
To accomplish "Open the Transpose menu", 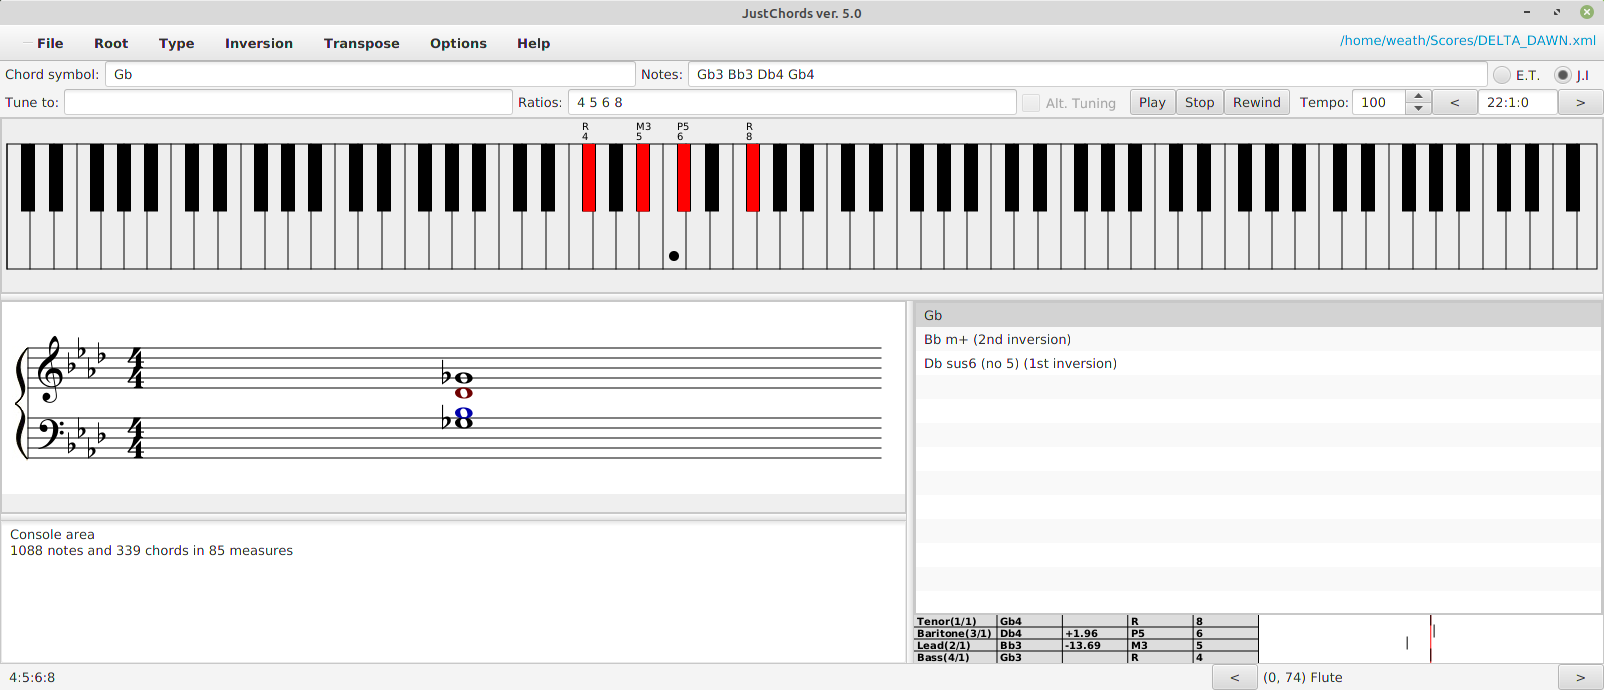I will [x=361, y=43].
